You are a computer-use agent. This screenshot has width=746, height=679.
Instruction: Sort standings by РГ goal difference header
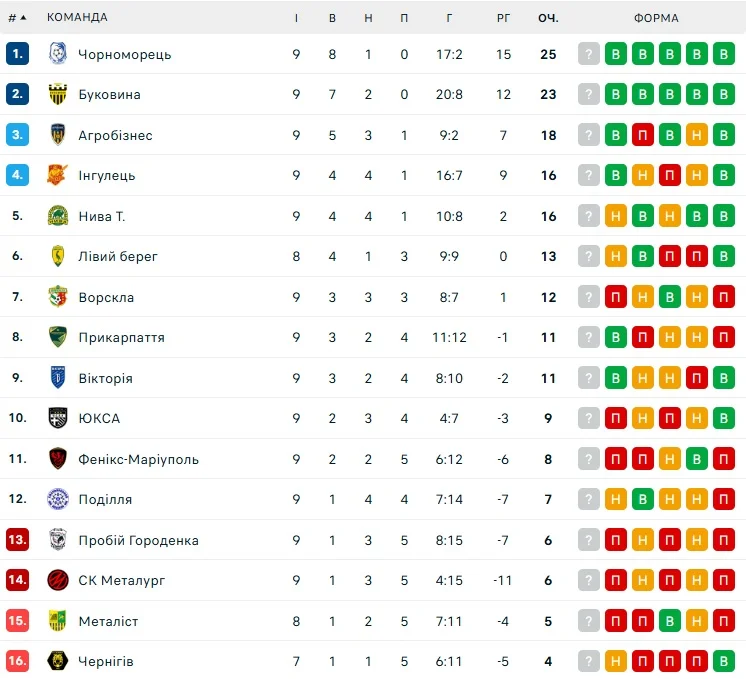click(x=503, y=18)
